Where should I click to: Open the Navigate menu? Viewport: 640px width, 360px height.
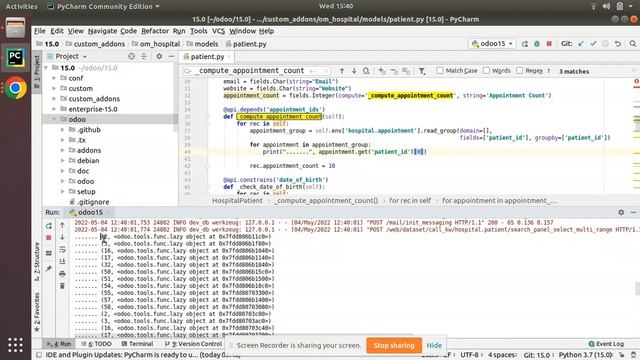102,31
